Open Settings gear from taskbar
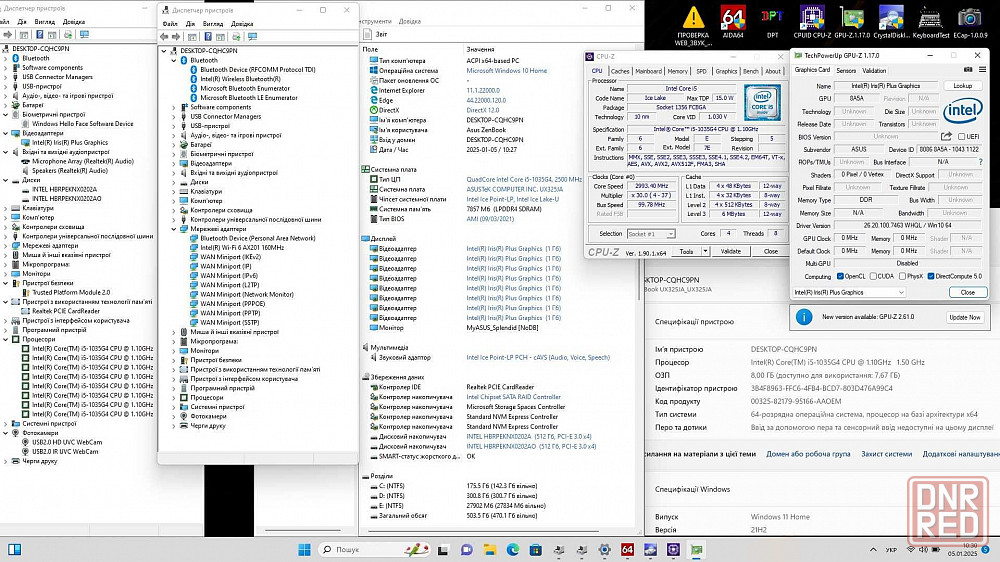The width and height of the screenshot is (1000, 562). click(x=605, y=549)
